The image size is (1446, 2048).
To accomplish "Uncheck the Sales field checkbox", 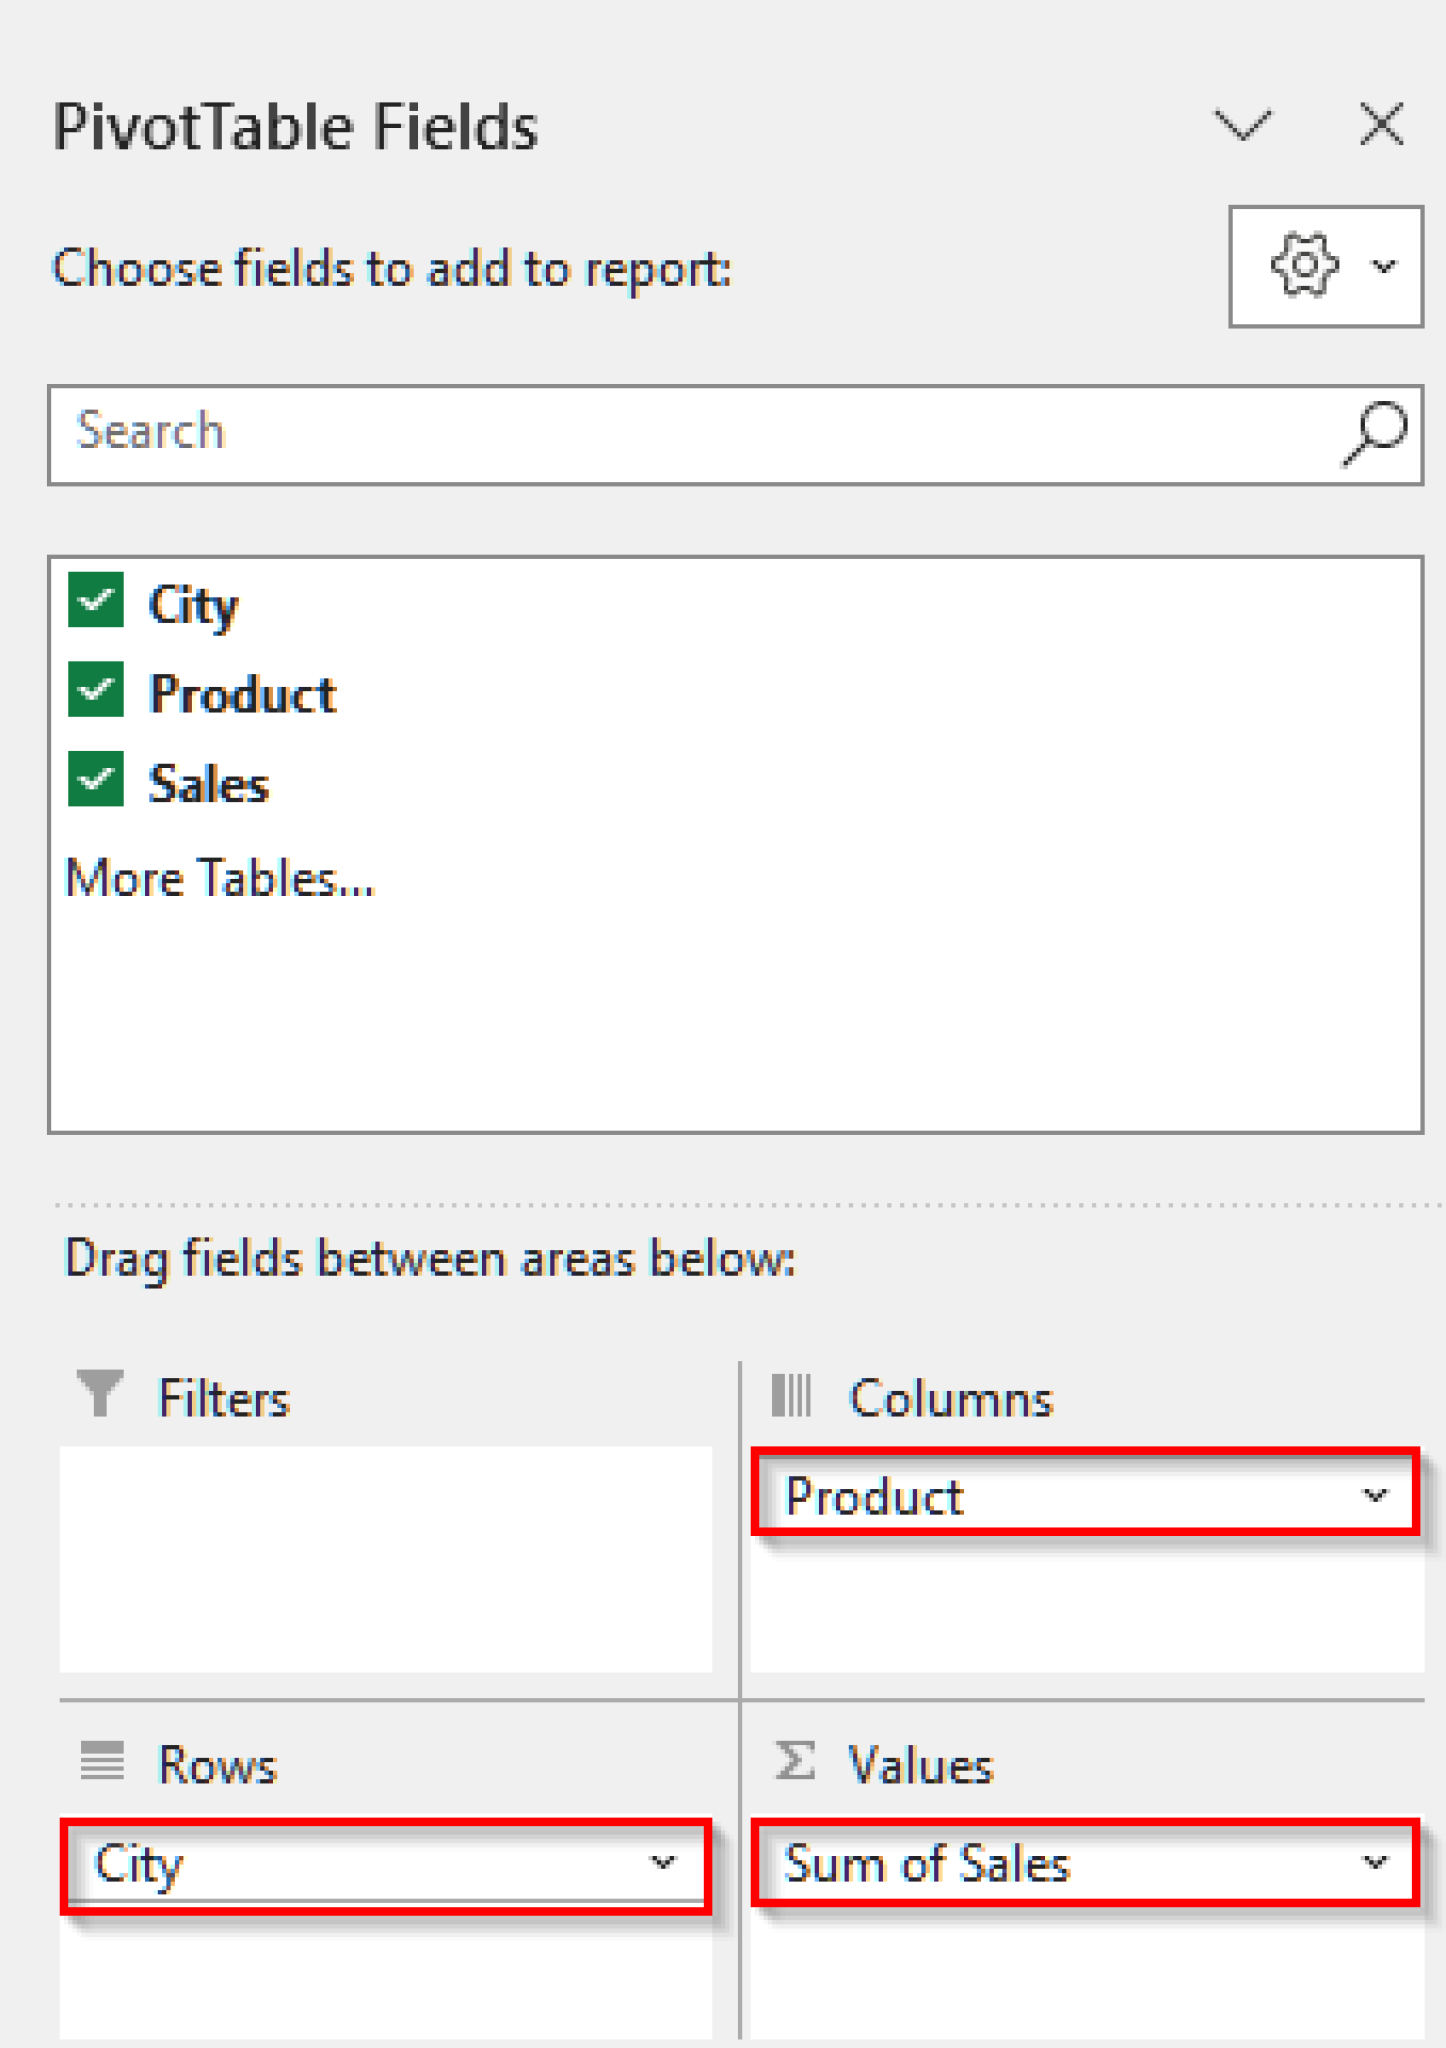I will point(94,782).
